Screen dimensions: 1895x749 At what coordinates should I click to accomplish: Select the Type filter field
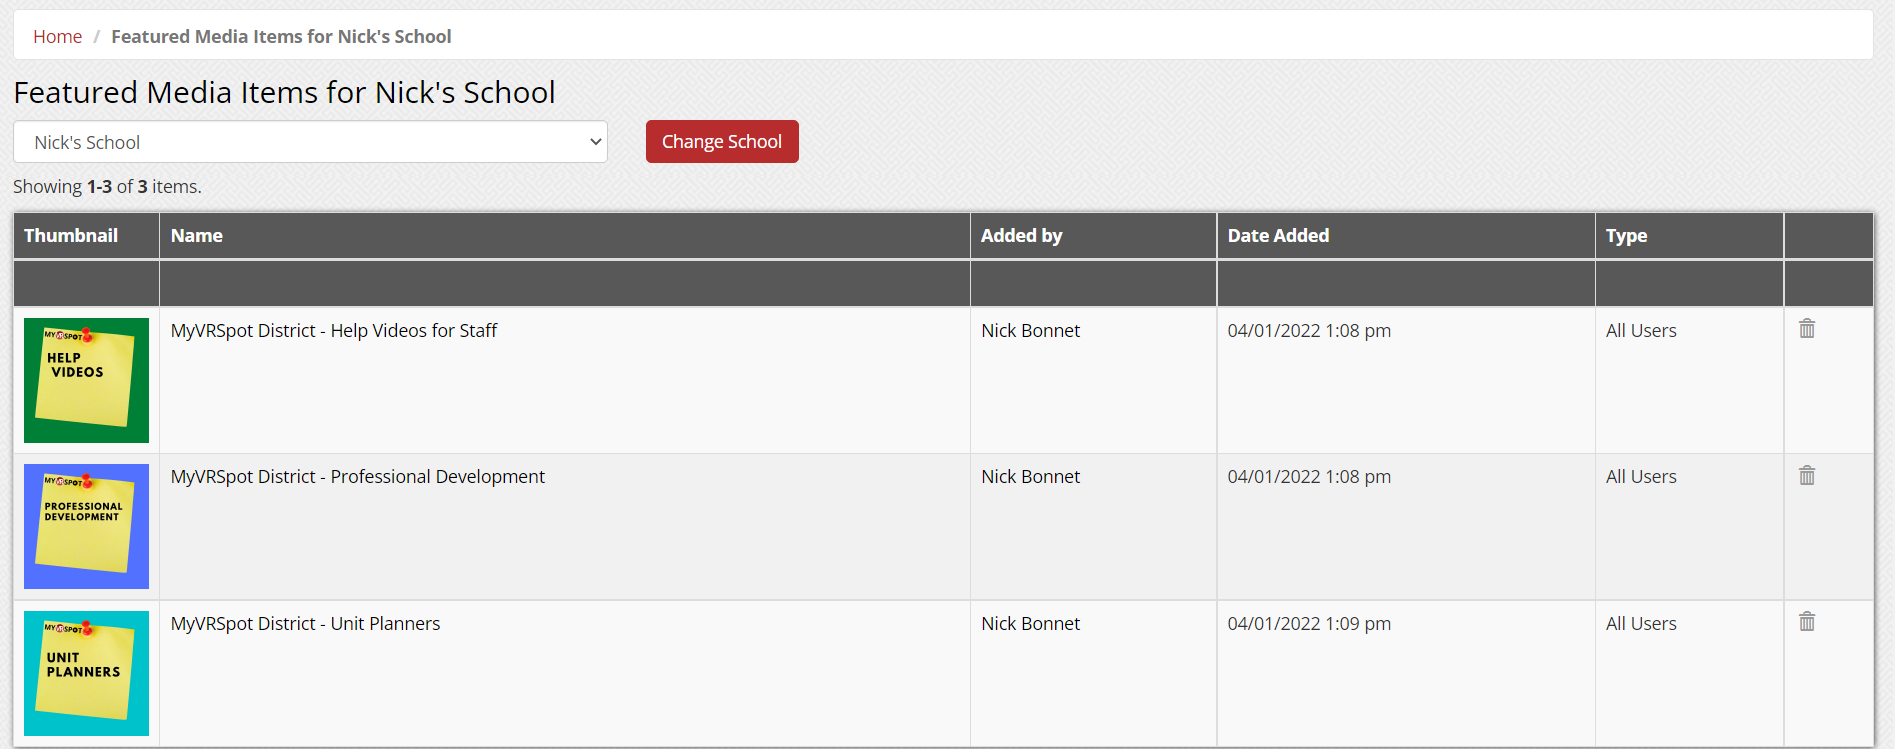1689,284
